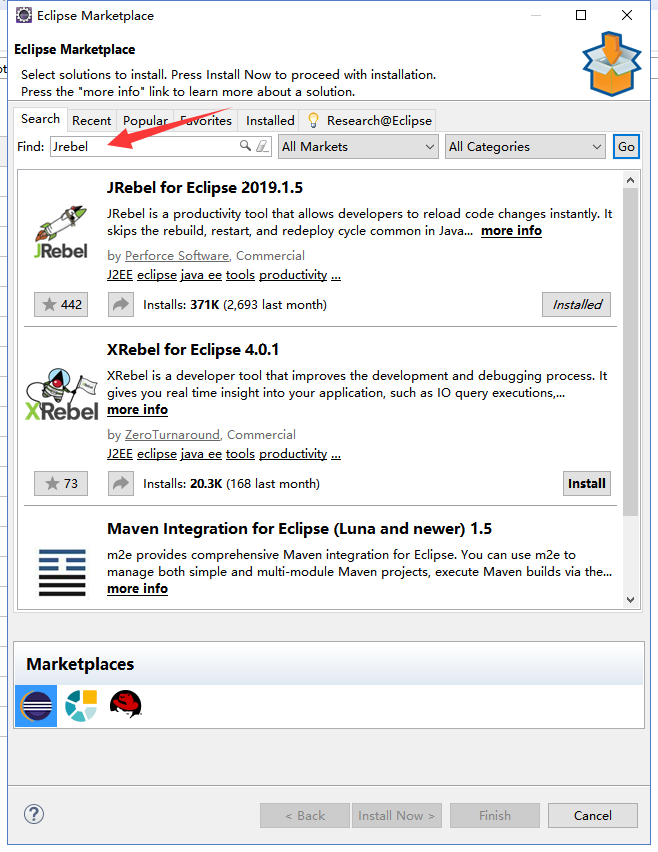
Task: Open the ZeroTurnaround vendor link
Action: pos(172,435)
